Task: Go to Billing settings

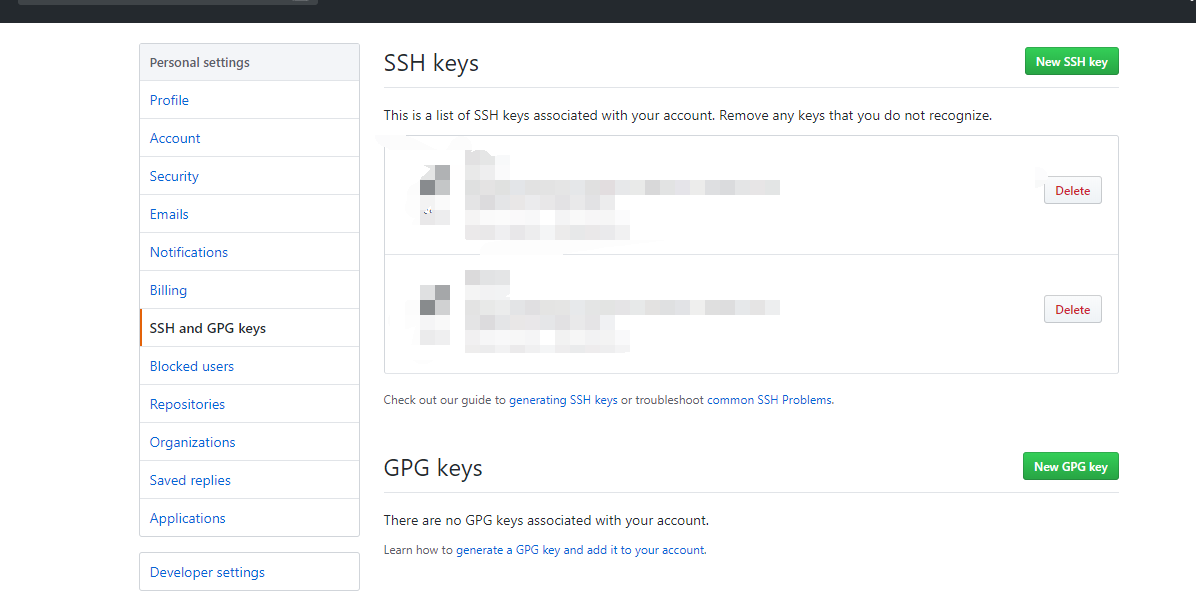Action: tap(249, 291)
